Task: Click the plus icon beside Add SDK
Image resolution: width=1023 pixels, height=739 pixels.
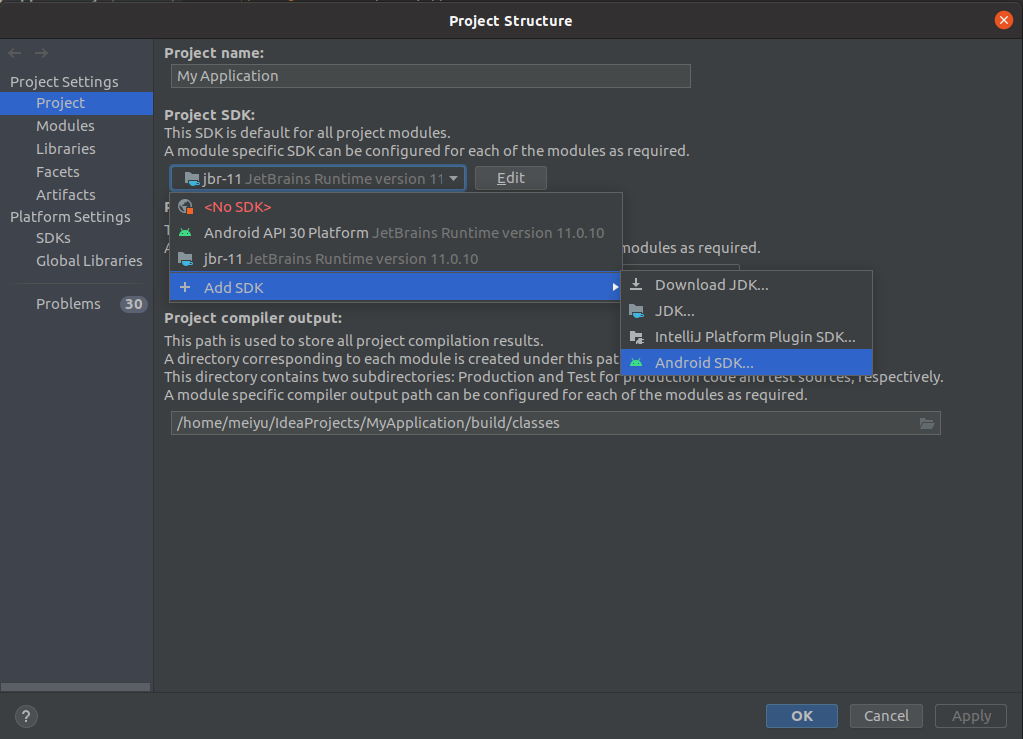Action: [x=184, y=288]
